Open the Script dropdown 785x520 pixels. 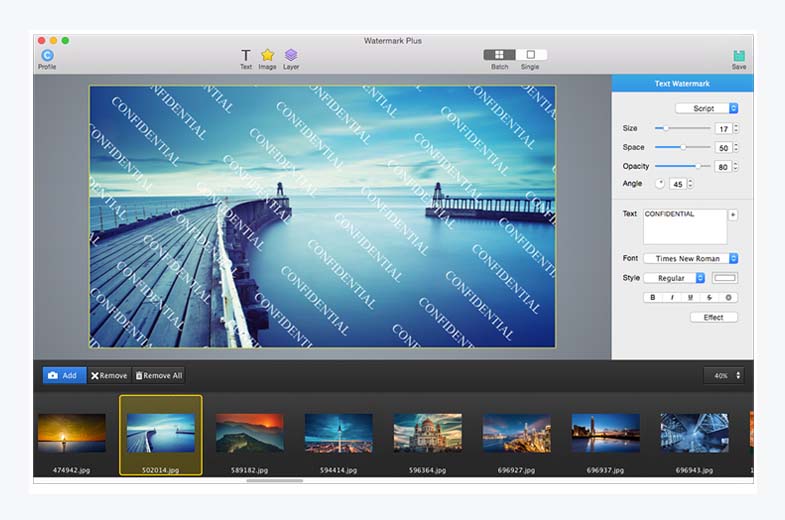coord(706,108)
